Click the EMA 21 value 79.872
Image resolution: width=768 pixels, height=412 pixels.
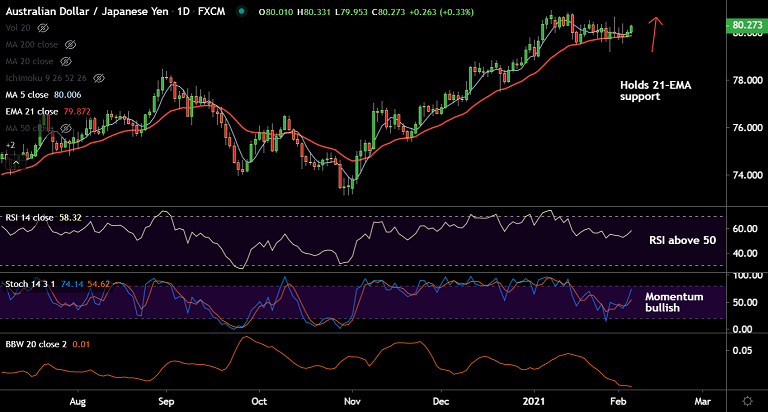click(x=77, y=111)
